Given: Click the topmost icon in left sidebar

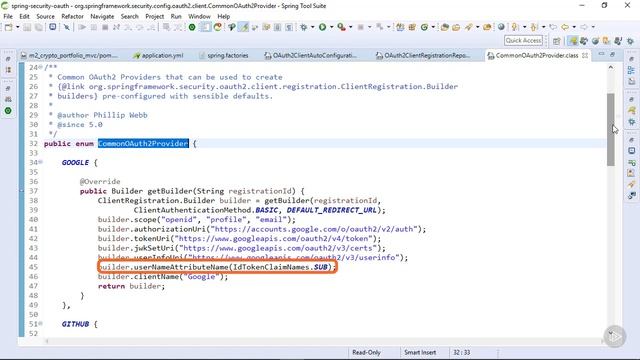Looking at the screenshot, I should pos(8,59).
